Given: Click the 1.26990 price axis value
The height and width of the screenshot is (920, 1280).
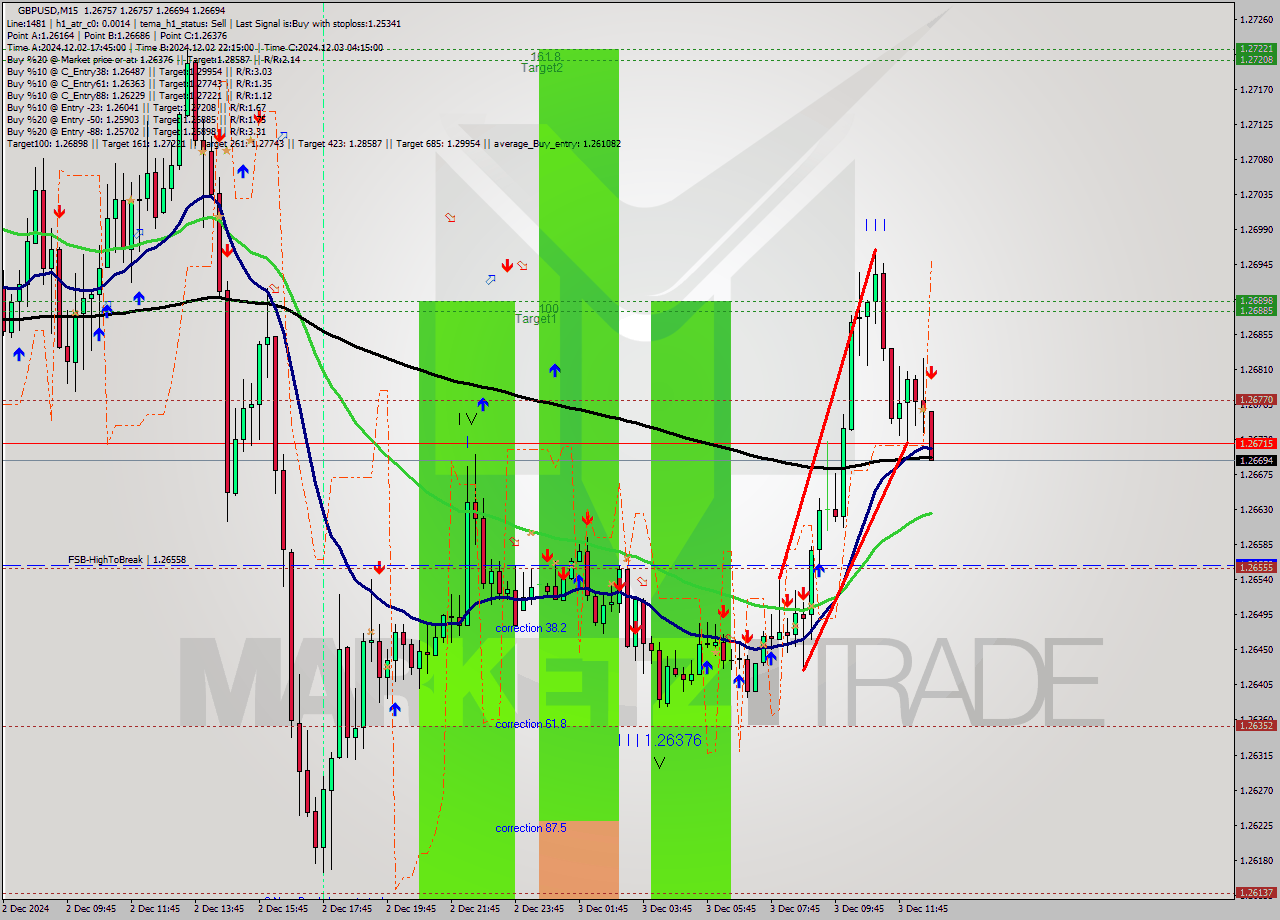Looking at the screenshot, I should coord(1255,229).
